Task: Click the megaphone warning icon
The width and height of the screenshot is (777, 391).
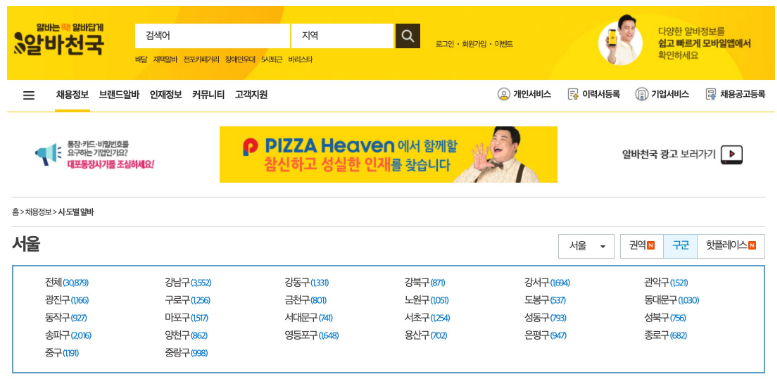Action: click(48, 155)
